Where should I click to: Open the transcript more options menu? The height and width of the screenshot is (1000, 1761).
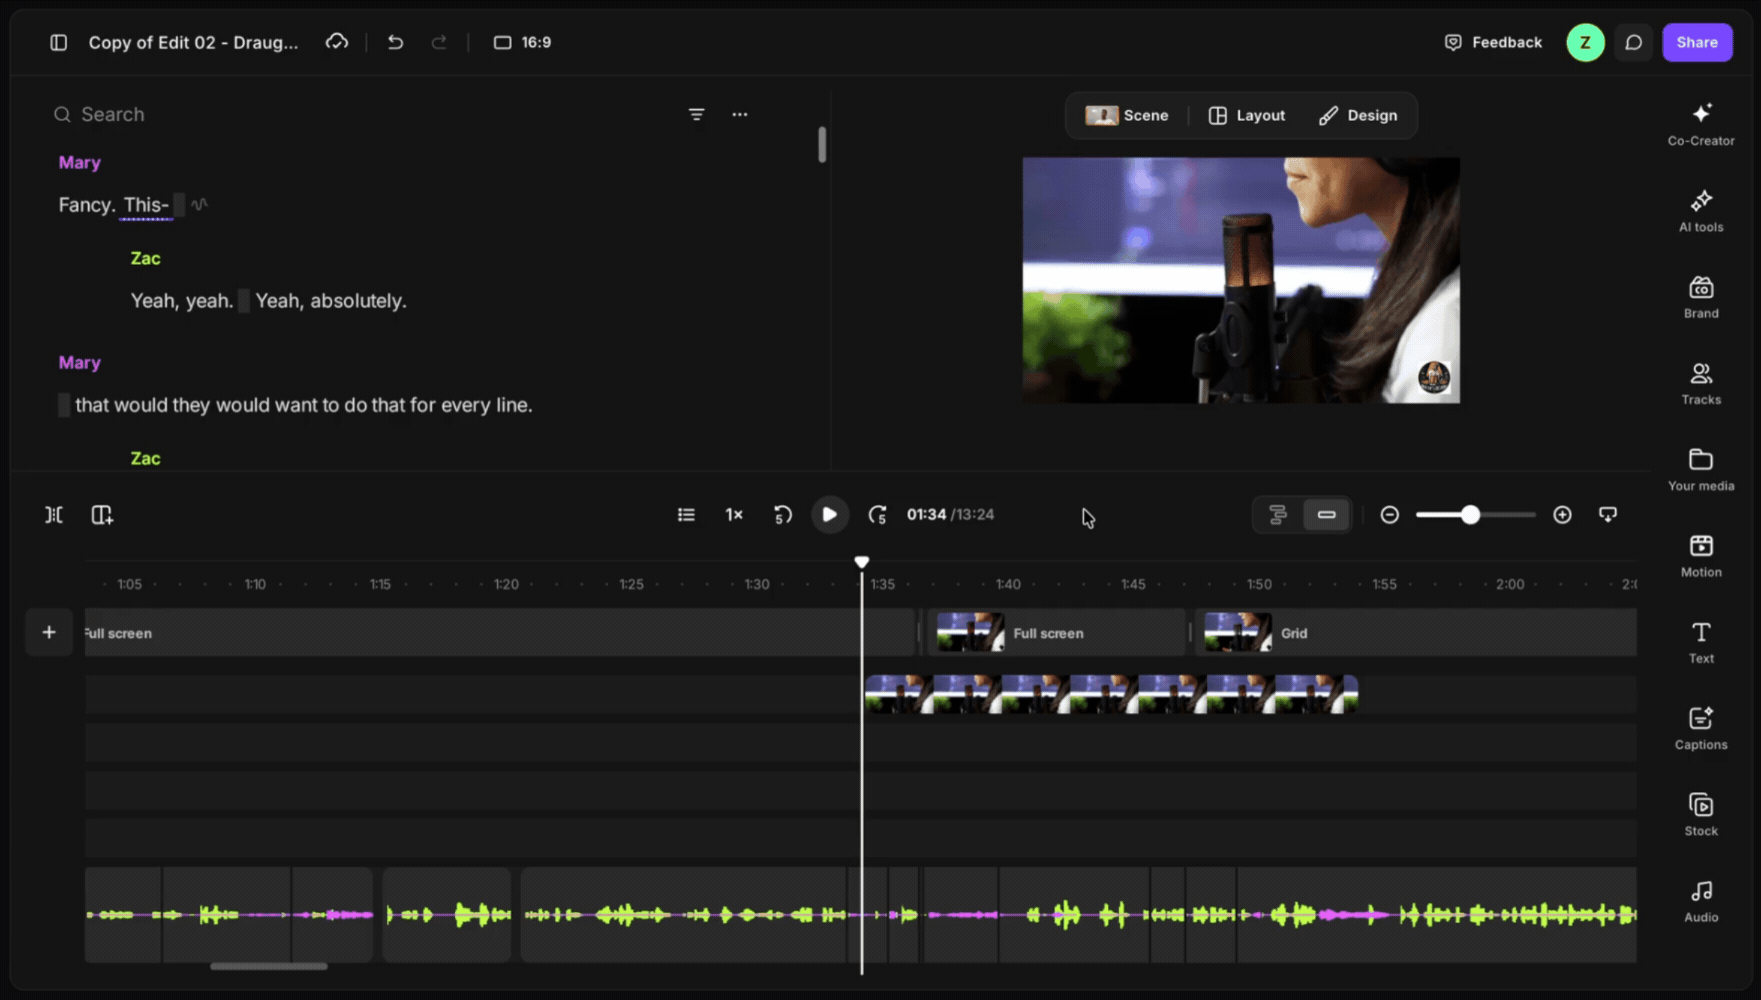740,114
